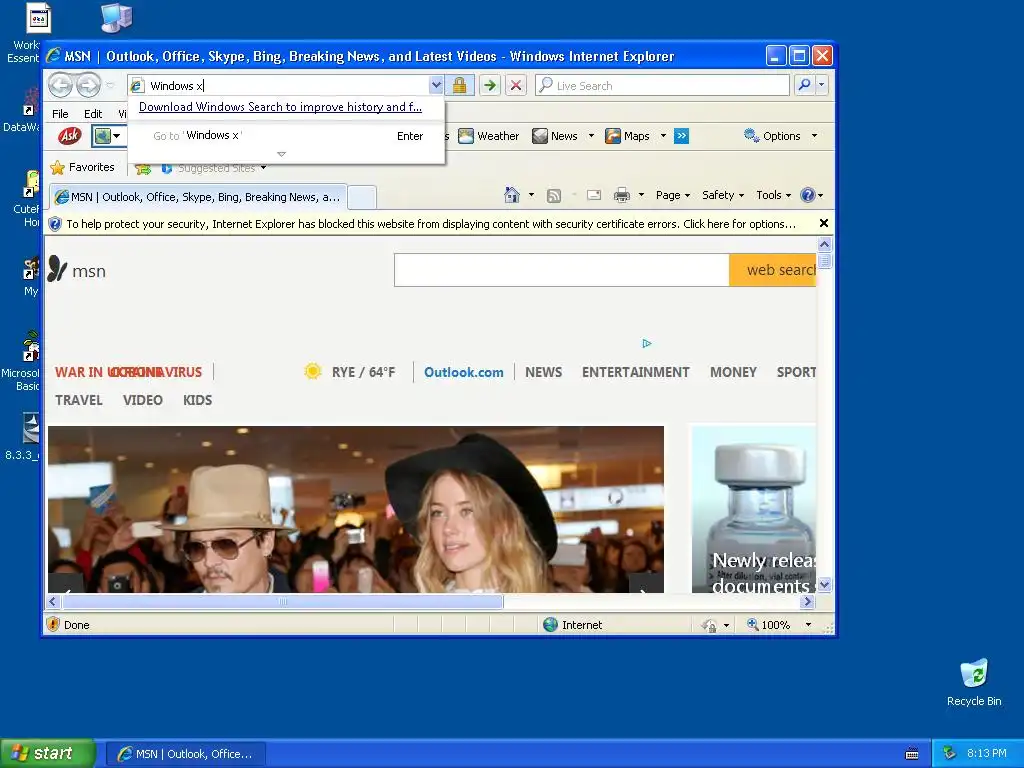Screen dimensions: 1024x768
Task: Expand the Ask toolbar search engine dropdown
Action: click(116, 136)
